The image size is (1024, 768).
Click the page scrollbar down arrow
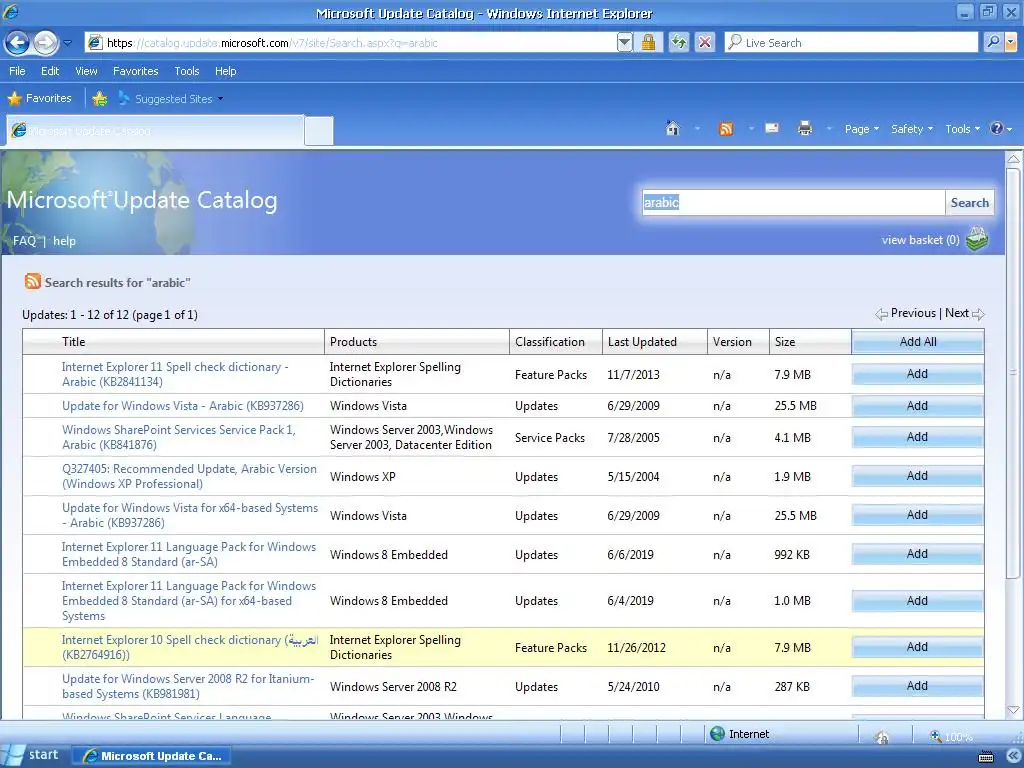pyautogui.click(x=1013, y=710)
